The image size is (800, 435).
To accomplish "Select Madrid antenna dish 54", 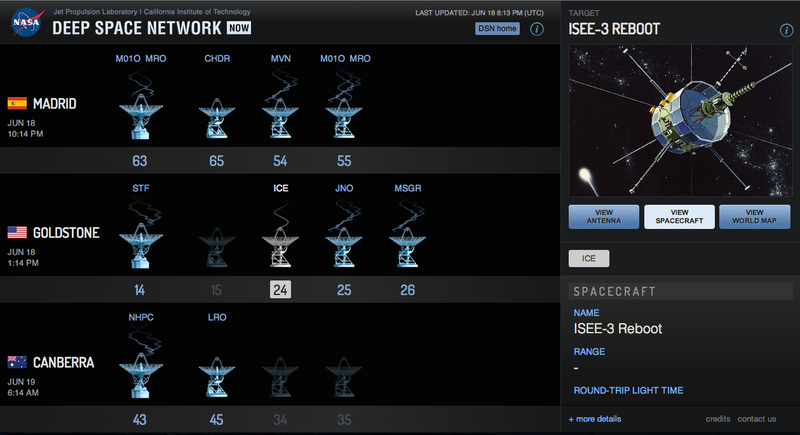I will pyautogui.click(x=280, y=118).
